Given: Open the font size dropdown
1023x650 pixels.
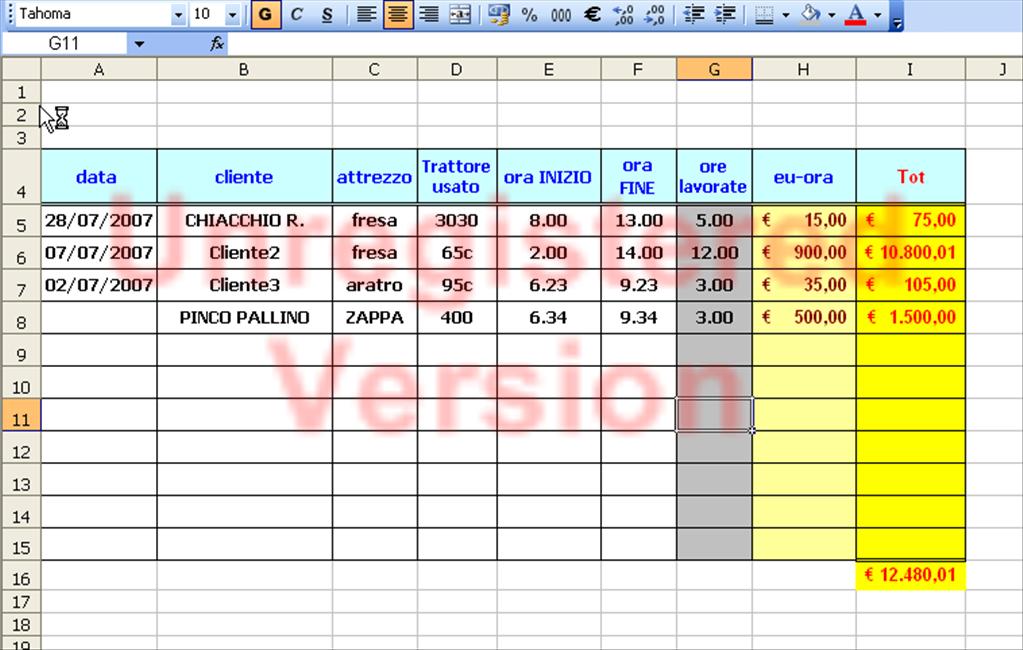Looking at the screenshot, I should coord(233,15).
